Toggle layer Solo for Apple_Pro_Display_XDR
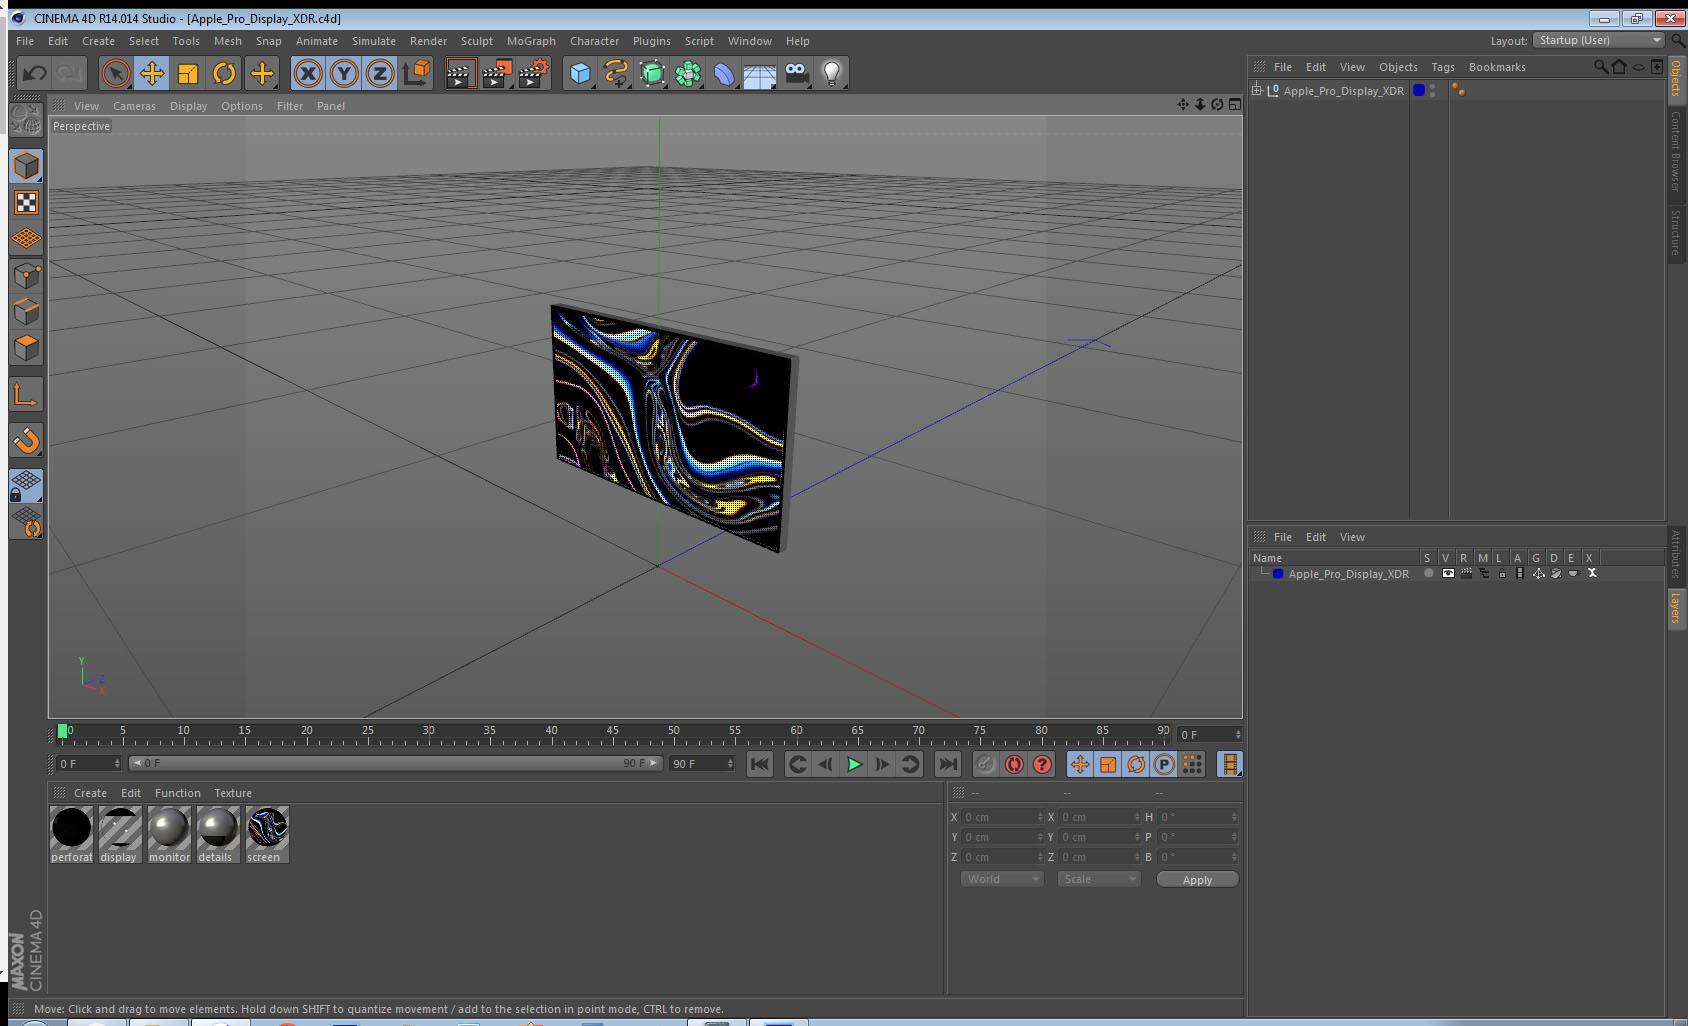The height and width of the screenshot is (1026, 1688). 1429,574
